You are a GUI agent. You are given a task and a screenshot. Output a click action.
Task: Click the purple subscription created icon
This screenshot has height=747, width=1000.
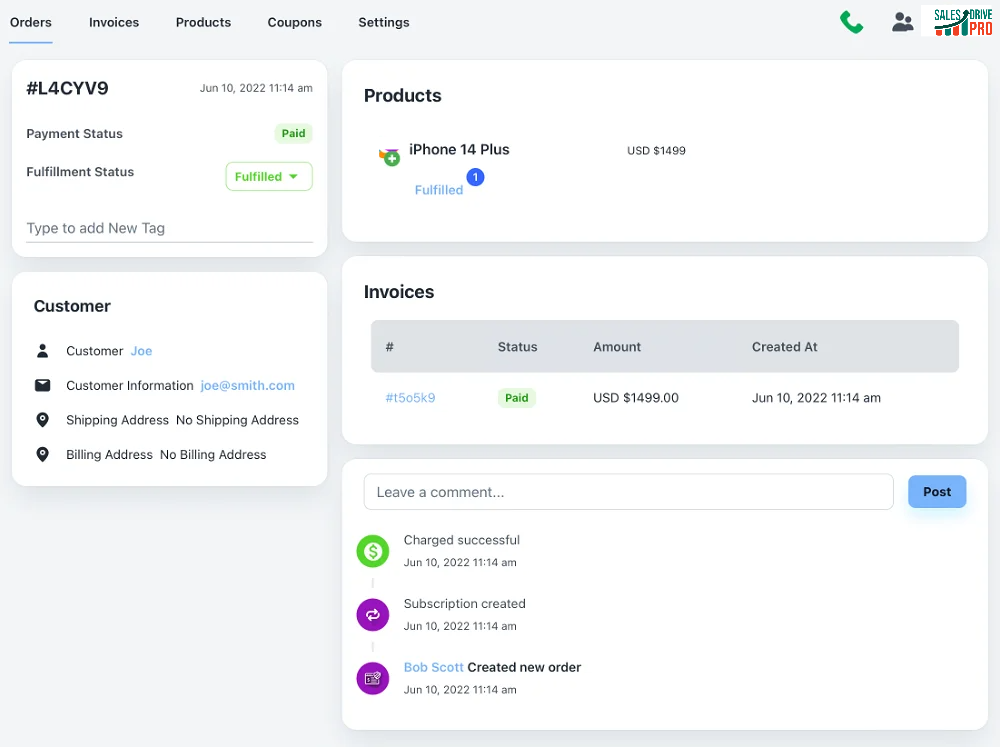tap(373, 615)
